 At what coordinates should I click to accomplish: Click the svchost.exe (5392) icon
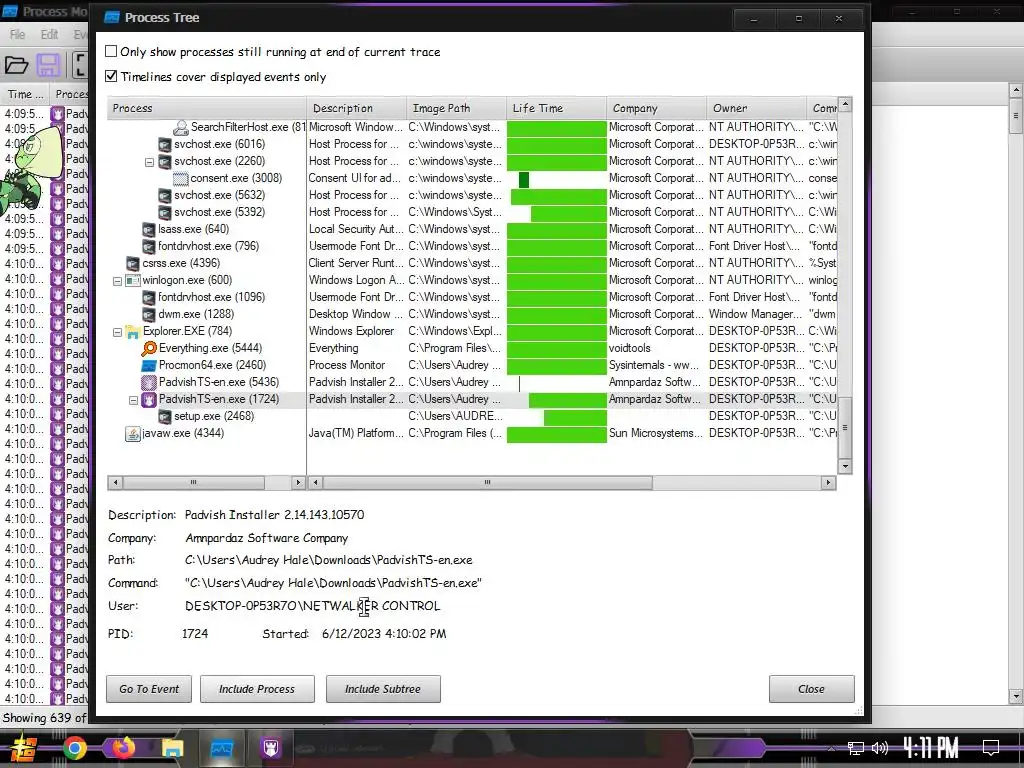coord(165,212)
